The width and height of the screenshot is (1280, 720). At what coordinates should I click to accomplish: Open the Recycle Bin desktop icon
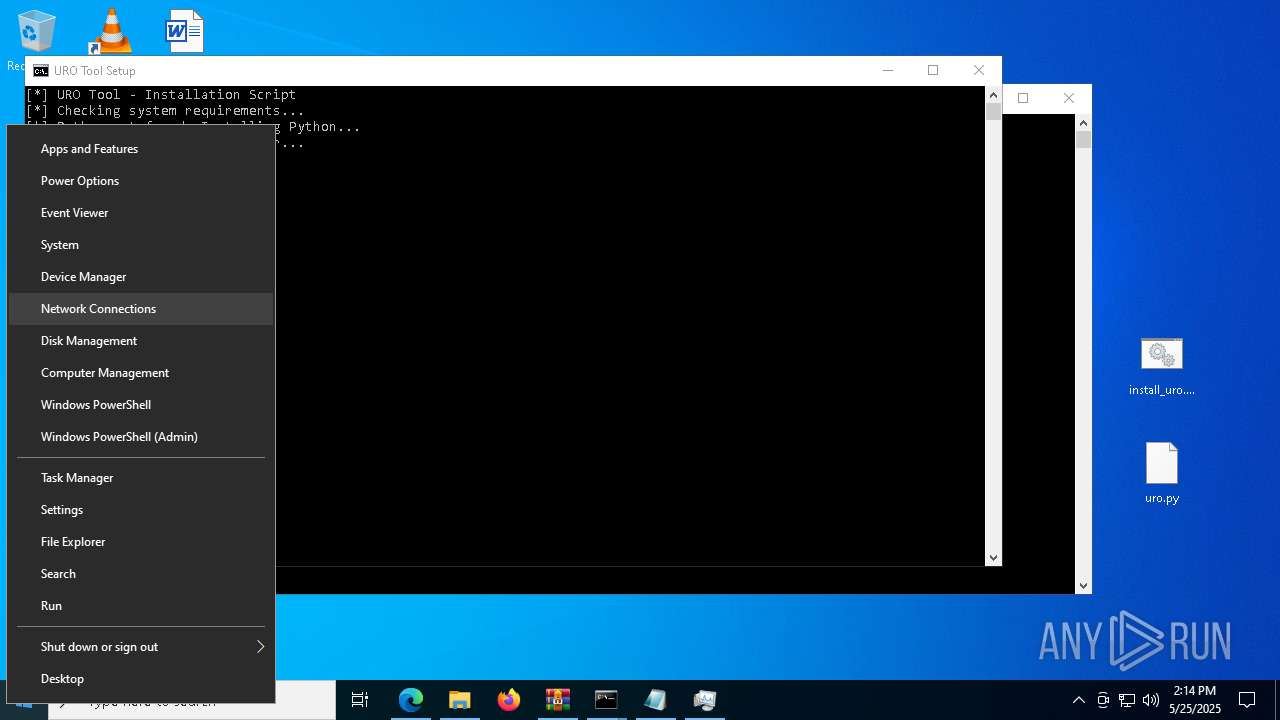[x=36, y=32]
